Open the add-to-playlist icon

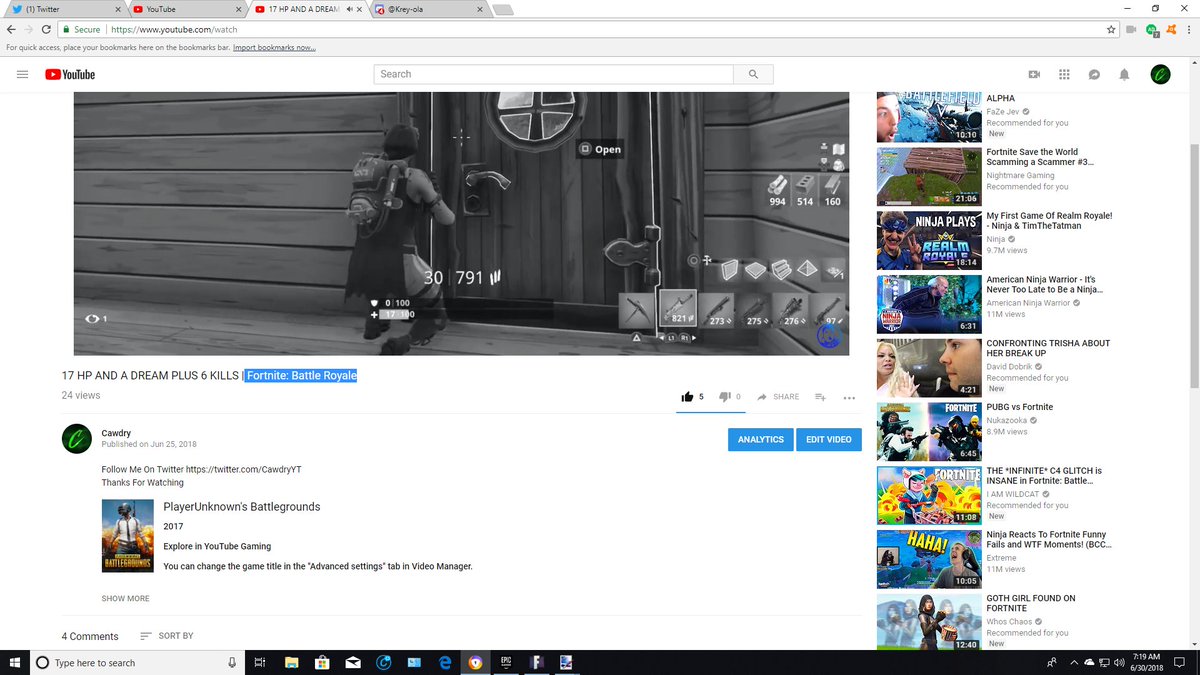(820, 397)
